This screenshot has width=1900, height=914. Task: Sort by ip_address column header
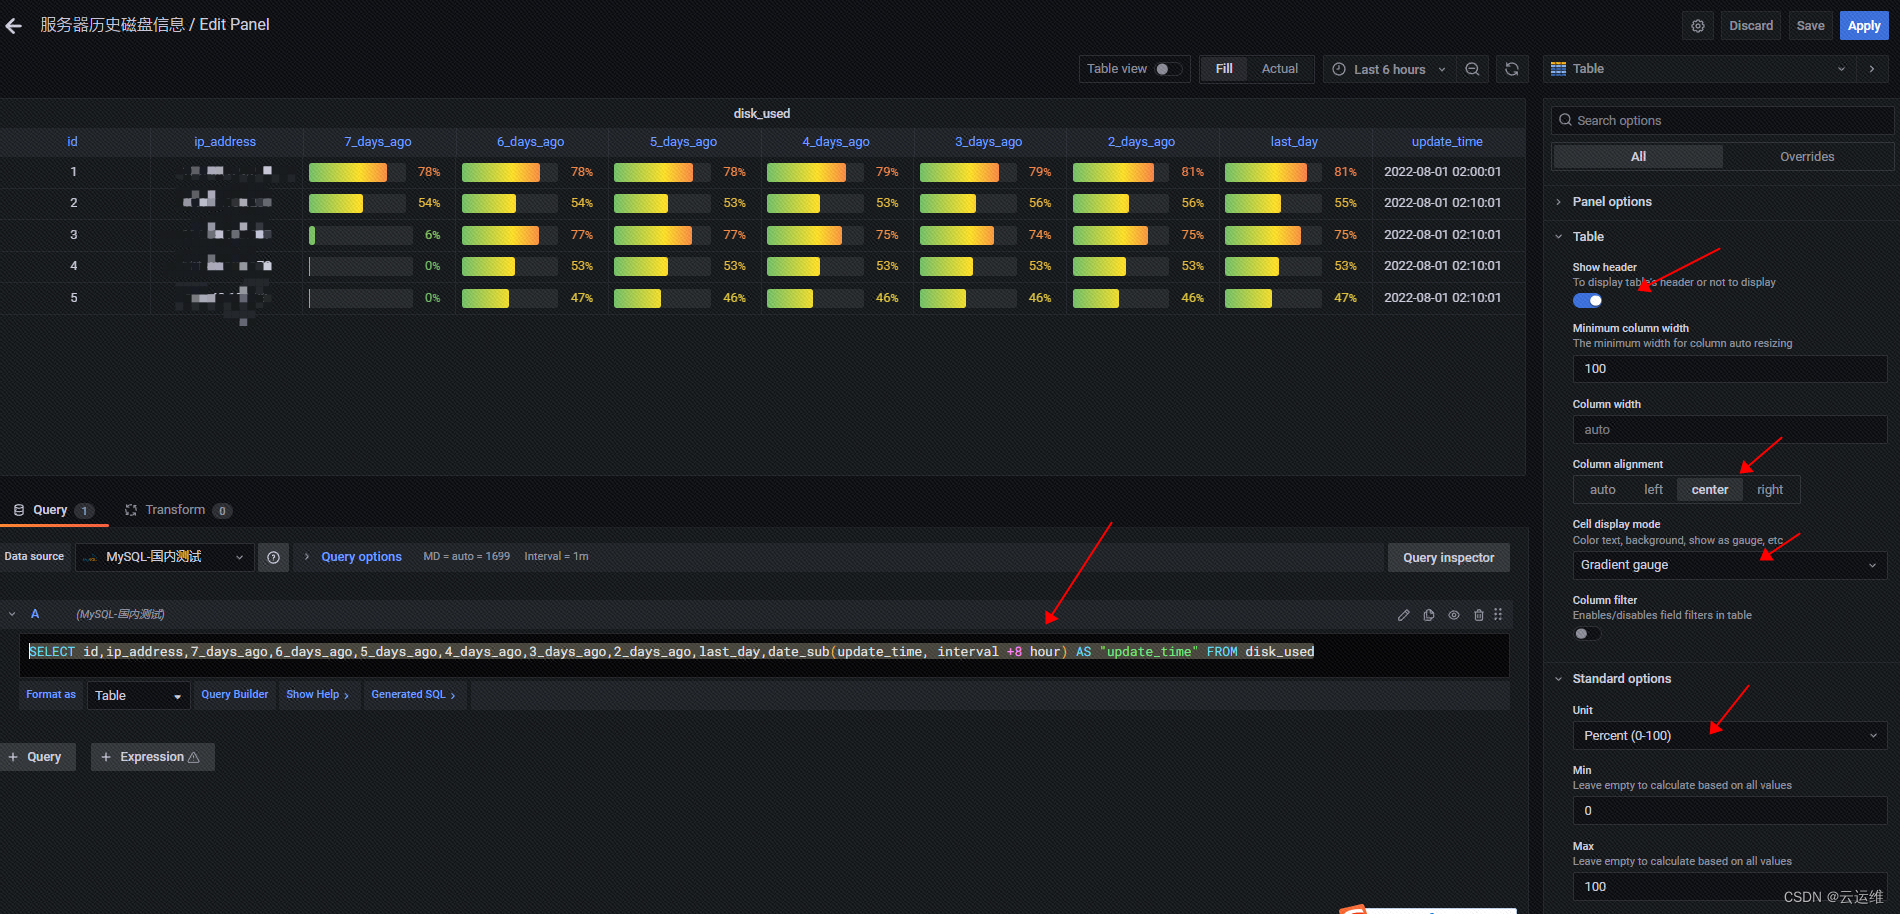click(x=225, y=142)
